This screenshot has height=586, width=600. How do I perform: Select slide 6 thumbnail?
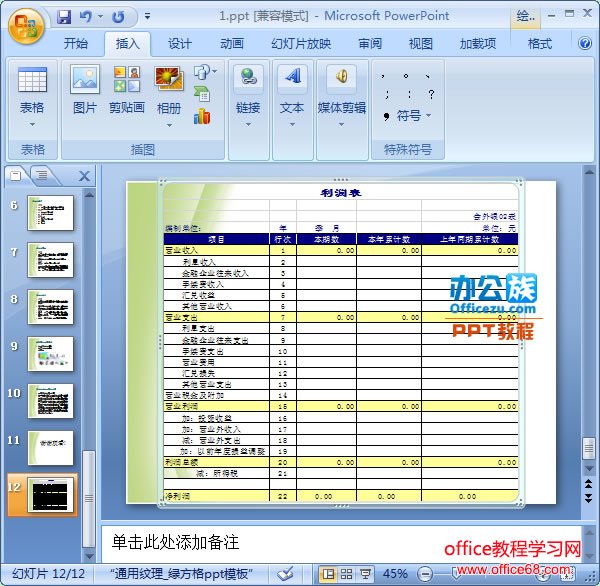(51, 213)
